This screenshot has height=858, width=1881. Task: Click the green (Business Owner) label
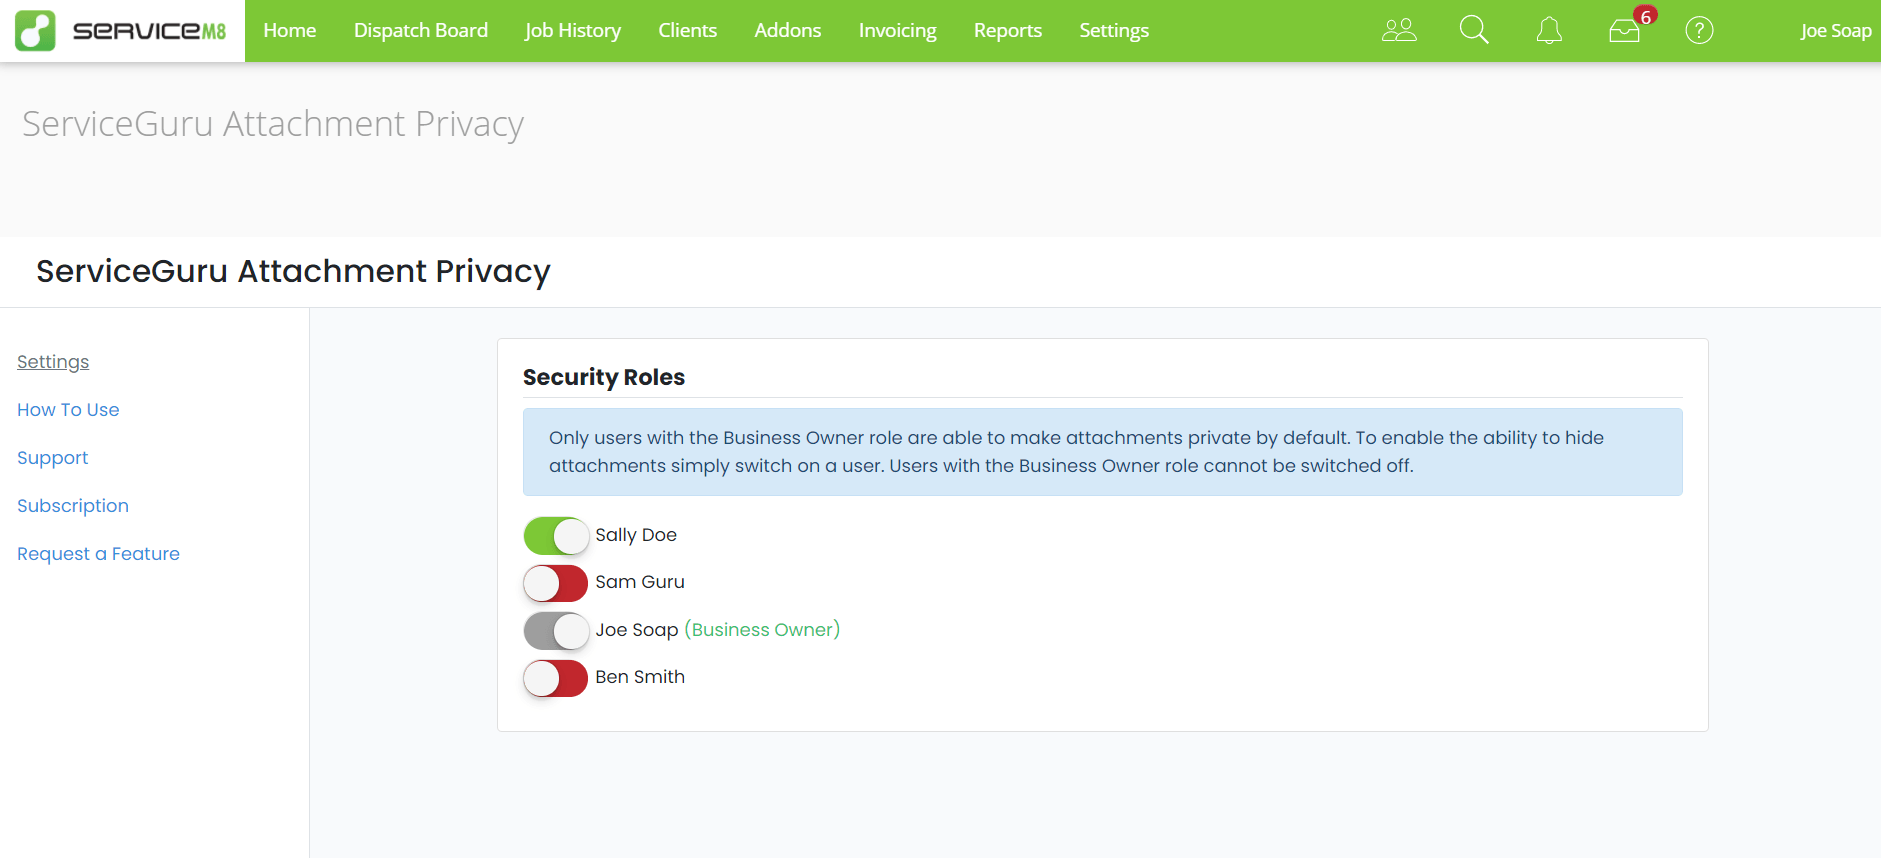(762, 630)
